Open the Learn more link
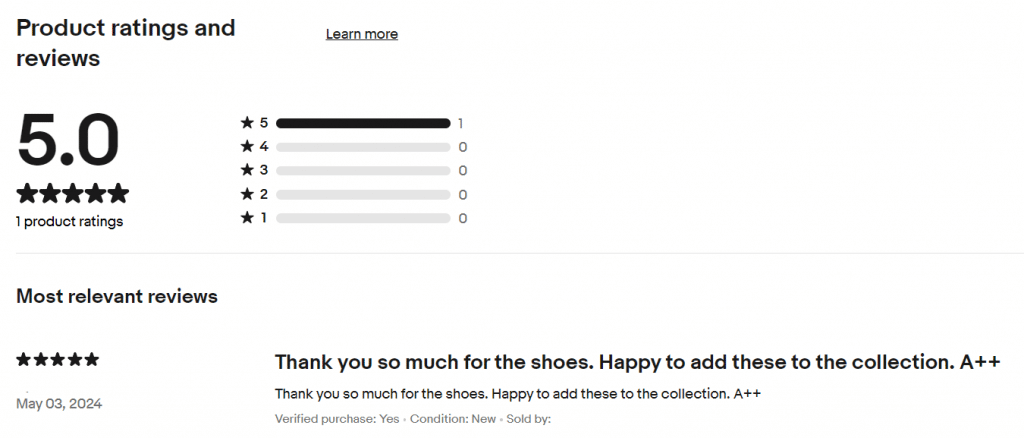Viewport: 1024px width, 438px height. click(x=362, y=34)
